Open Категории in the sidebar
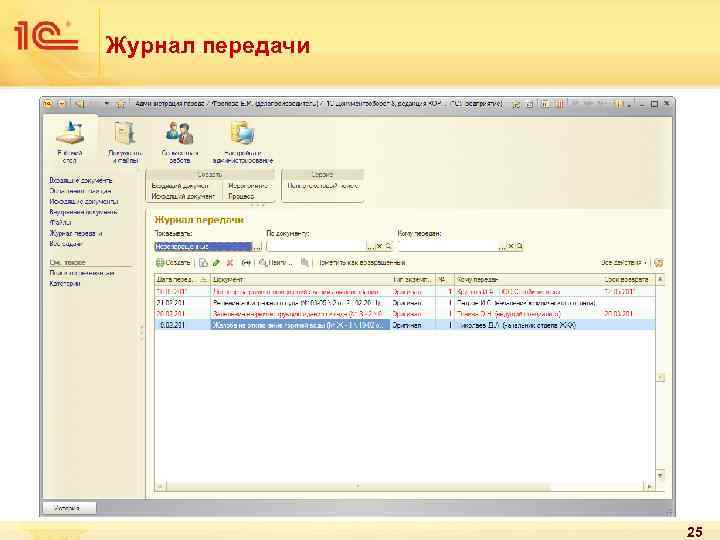 tap(65, 284)
